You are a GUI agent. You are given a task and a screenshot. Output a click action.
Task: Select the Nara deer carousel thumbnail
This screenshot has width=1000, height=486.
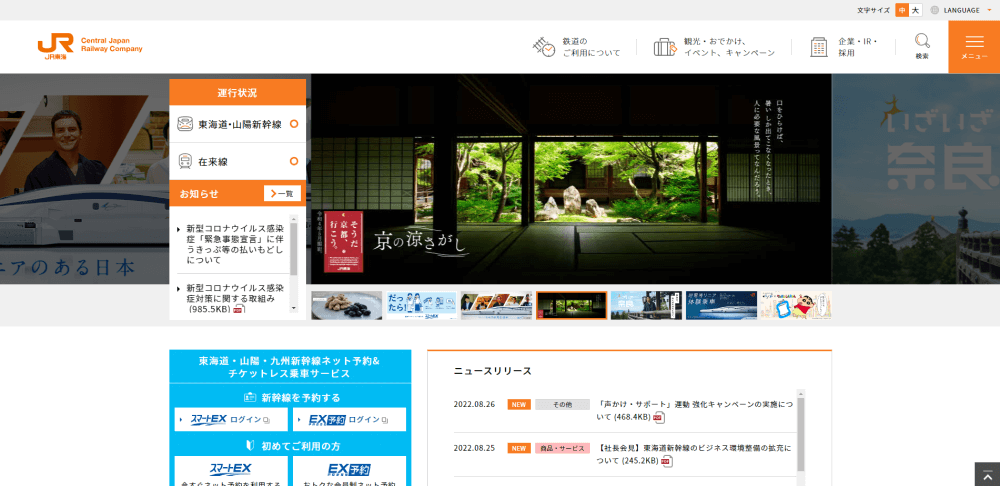click(x=646, y=306)
